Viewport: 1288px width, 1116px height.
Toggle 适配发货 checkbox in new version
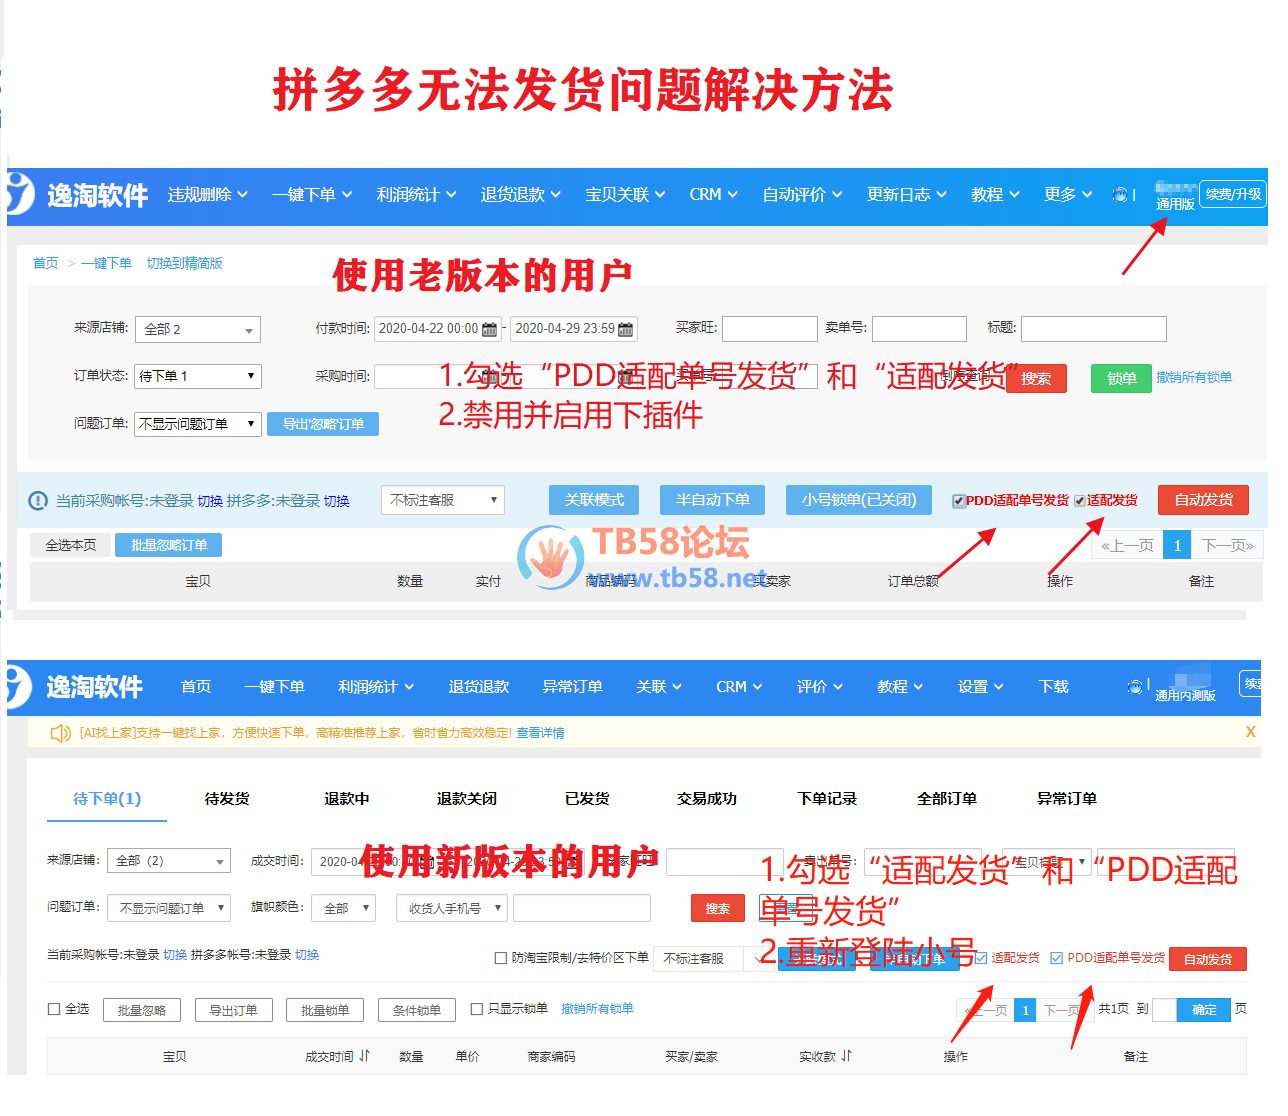point(981,958)
